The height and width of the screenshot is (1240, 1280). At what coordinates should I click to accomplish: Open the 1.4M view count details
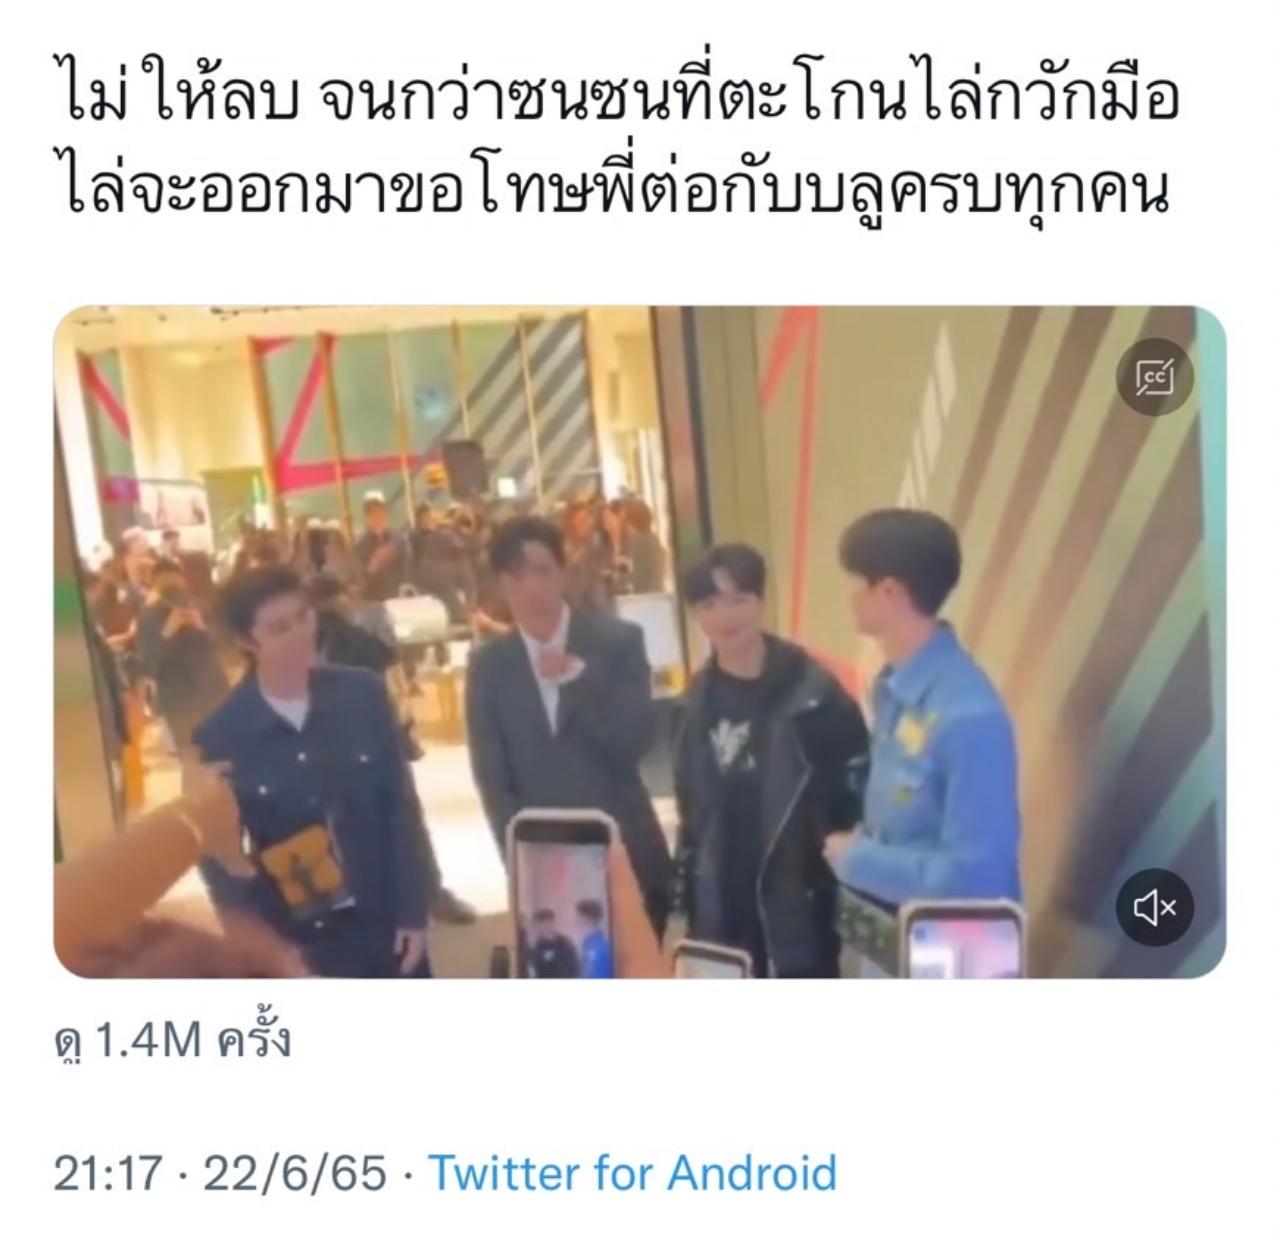coord(172,1040)
